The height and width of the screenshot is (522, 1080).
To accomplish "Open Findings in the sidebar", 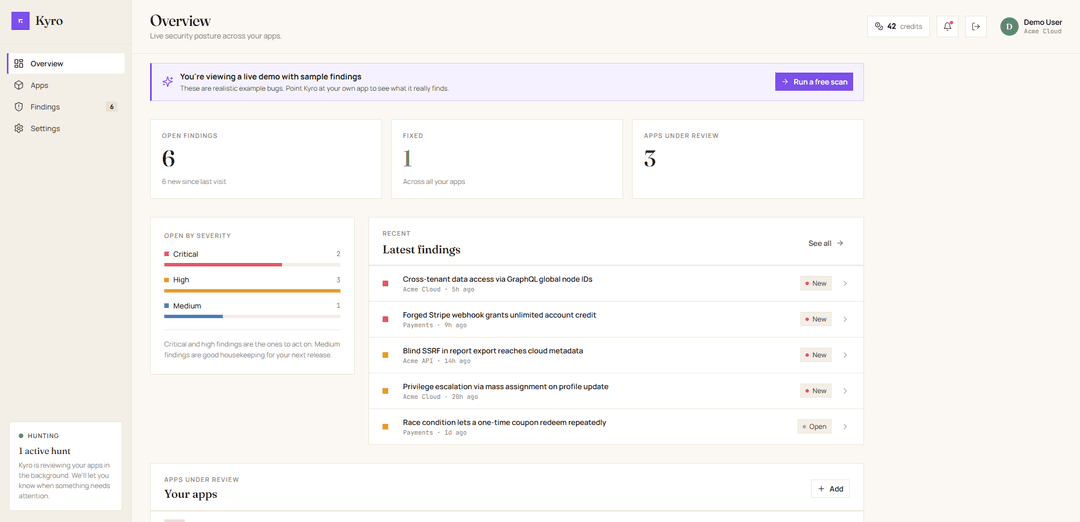I will coord(67,107).
